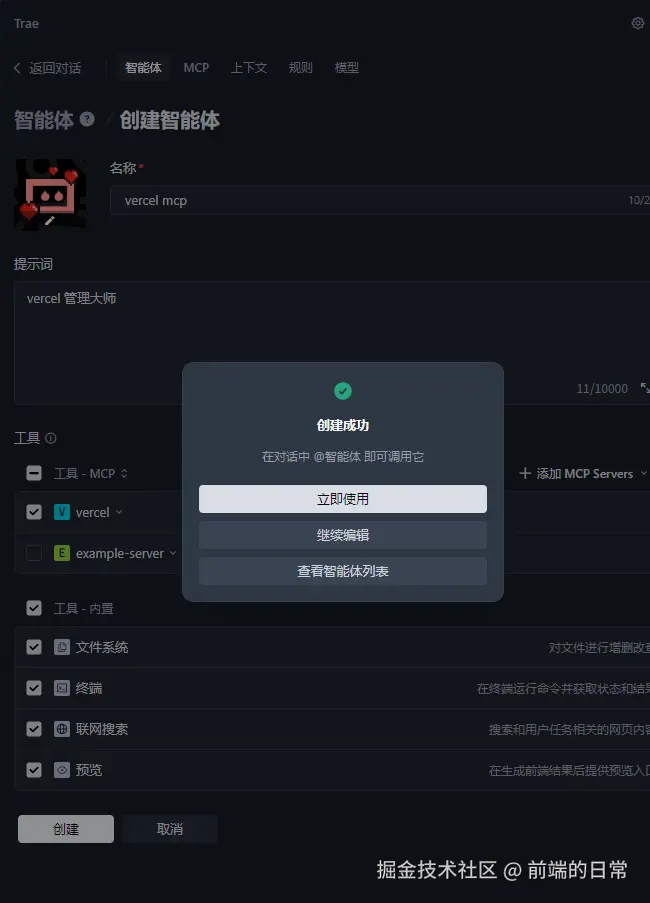Viewport: 650px width, 903px height.
Task: Expand the prompt box with the resize icon
Action: click(645, 388)
